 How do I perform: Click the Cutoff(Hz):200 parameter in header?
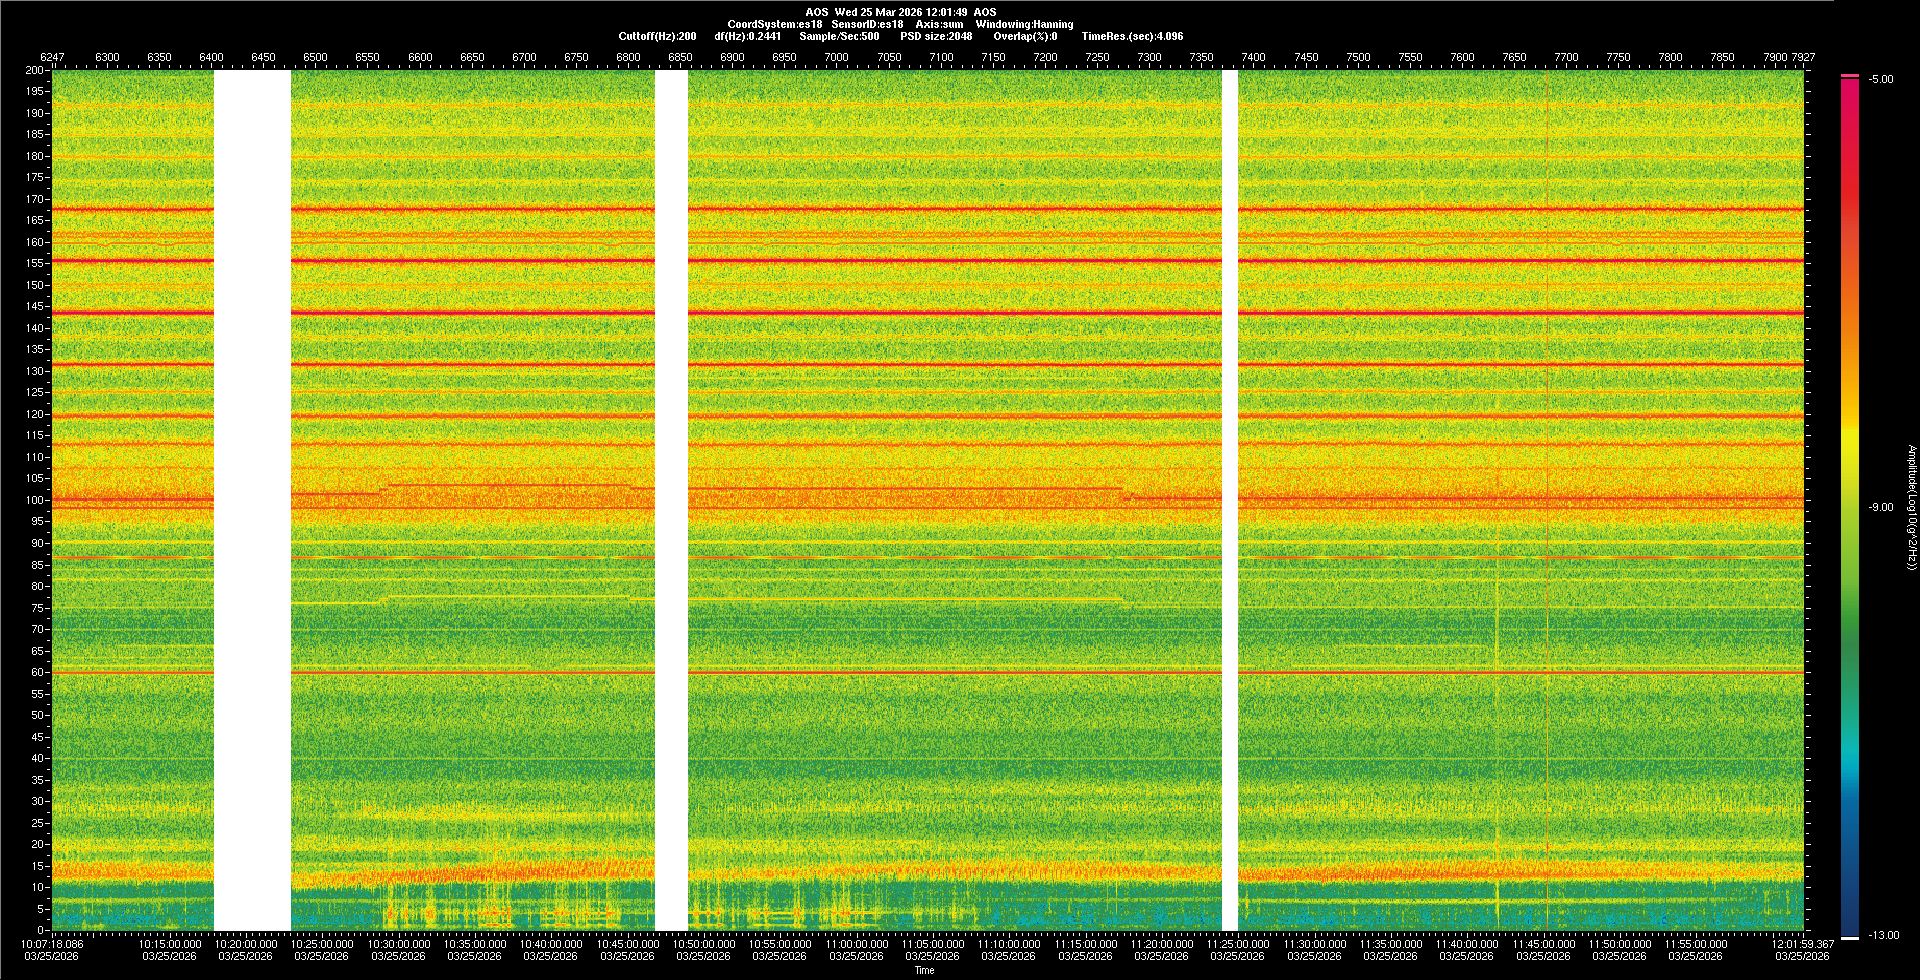657,36
